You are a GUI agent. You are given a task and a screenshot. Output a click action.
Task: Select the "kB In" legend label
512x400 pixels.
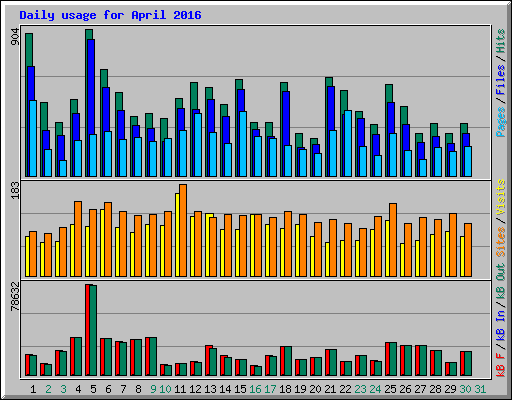(x=501, y=326)
